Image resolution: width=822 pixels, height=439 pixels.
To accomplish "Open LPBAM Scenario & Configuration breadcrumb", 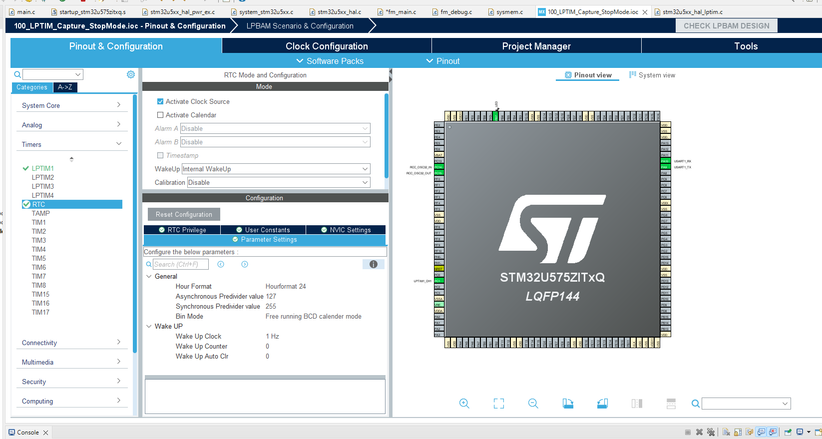I will (300, 26).
